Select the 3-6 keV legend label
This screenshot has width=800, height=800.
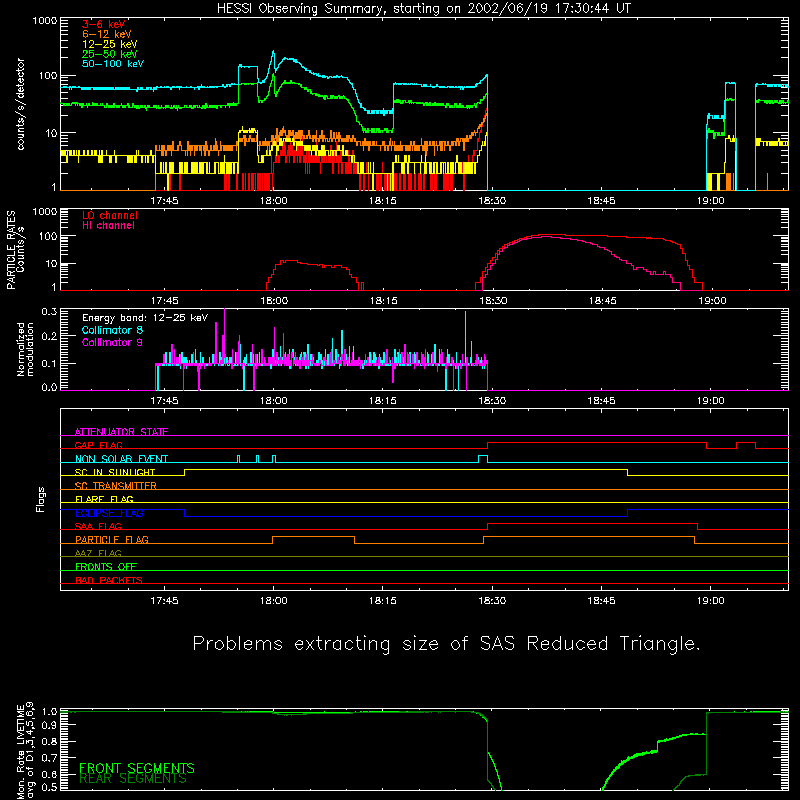click(104, 24)
